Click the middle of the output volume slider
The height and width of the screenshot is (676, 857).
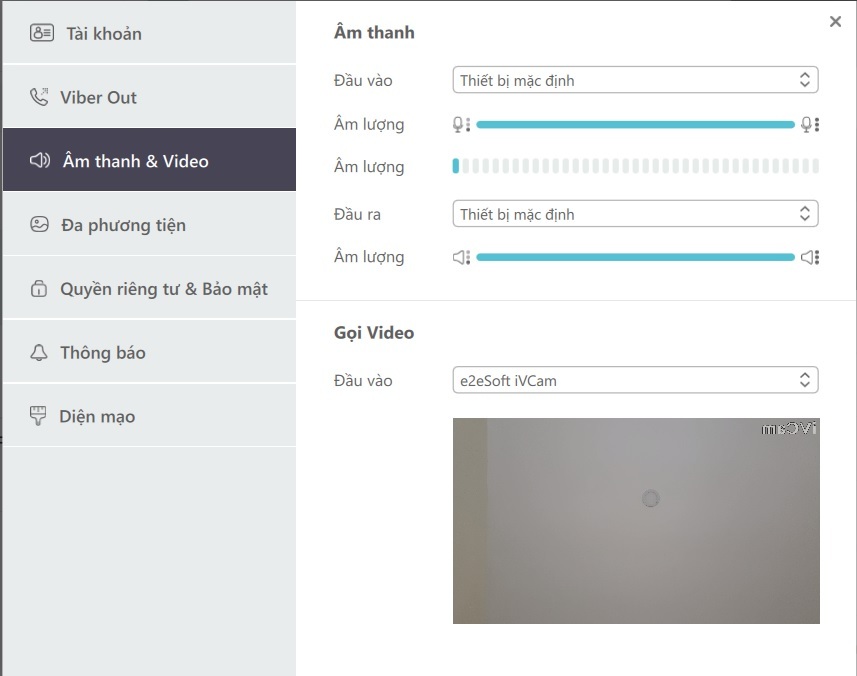(635, 257)
